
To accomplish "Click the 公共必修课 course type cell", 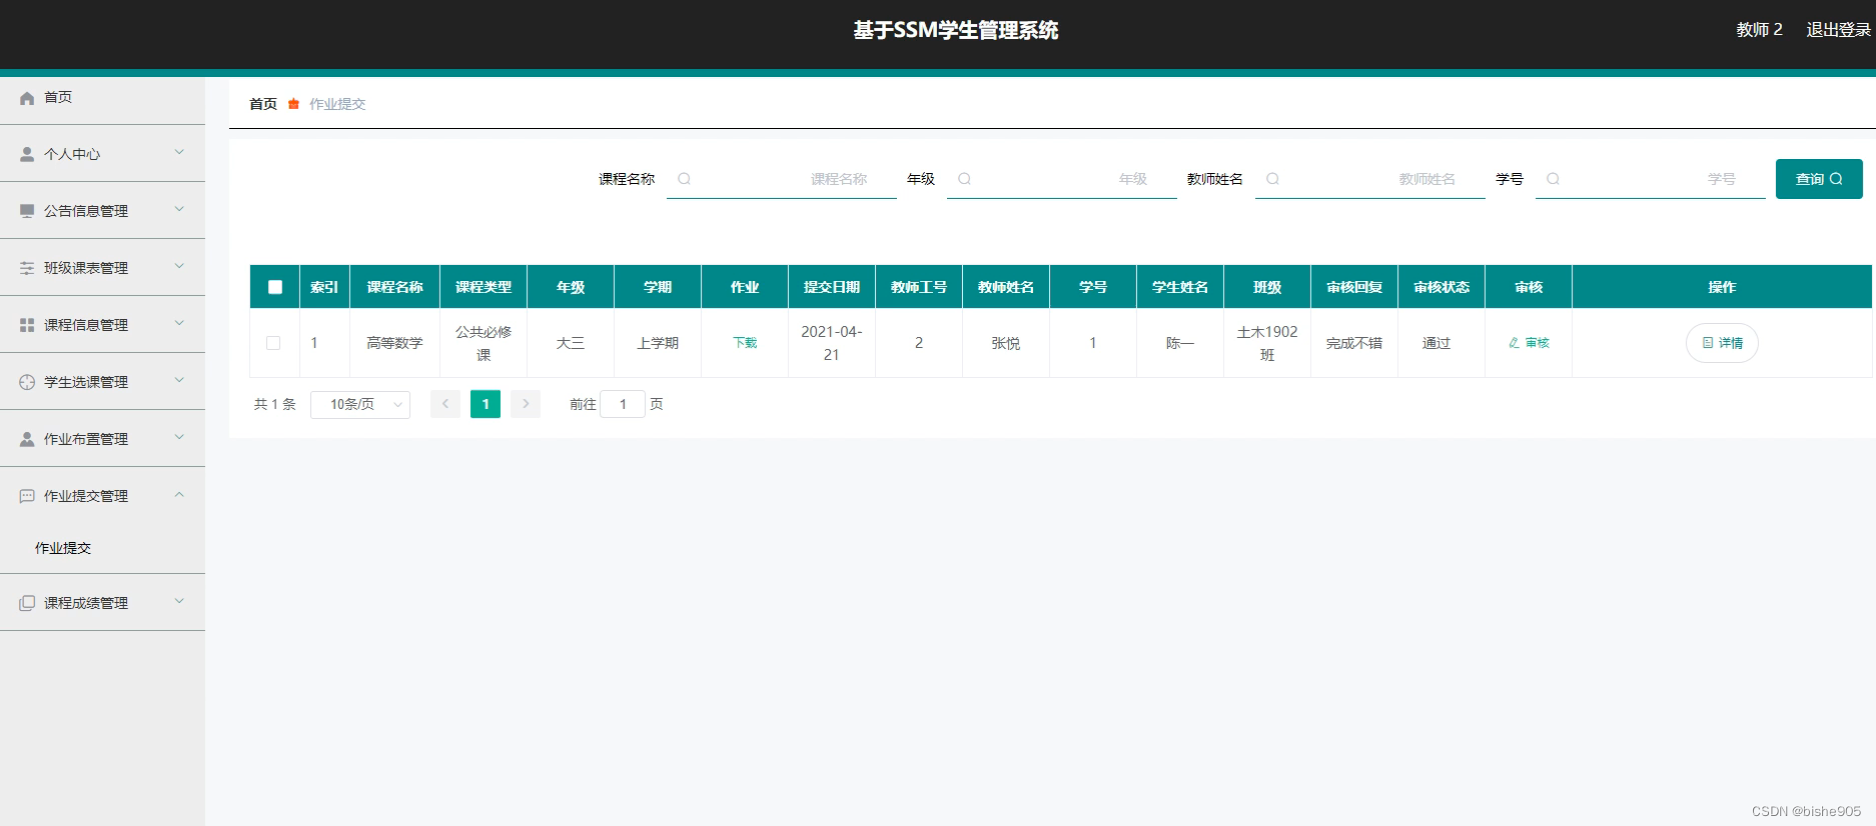I will [484, 343].
